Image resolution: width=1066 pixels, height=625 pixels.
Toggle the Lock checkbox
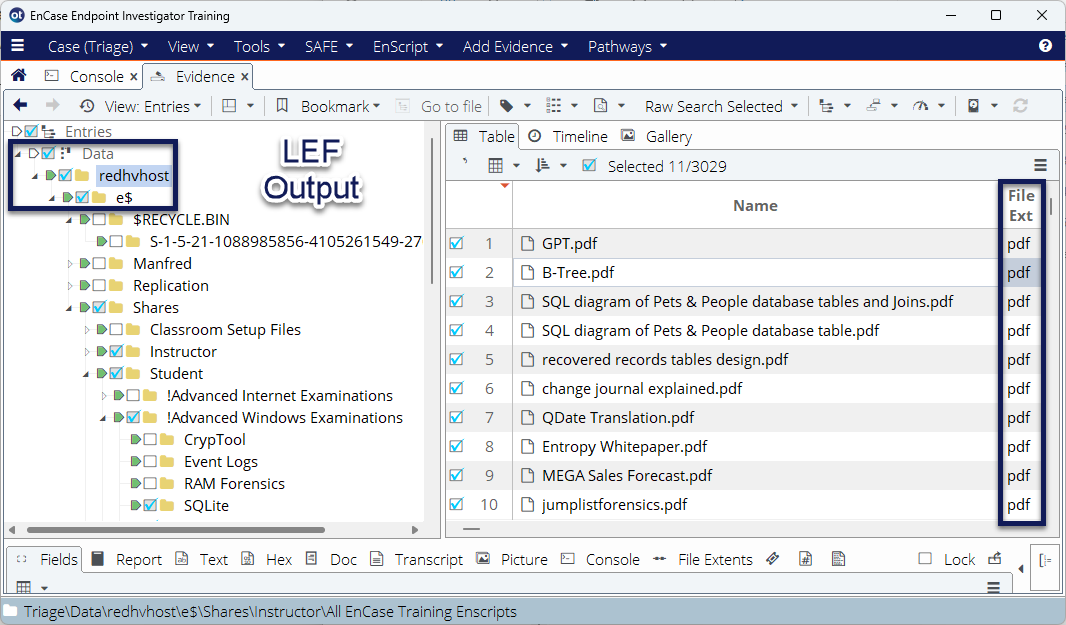coord(925,558)
